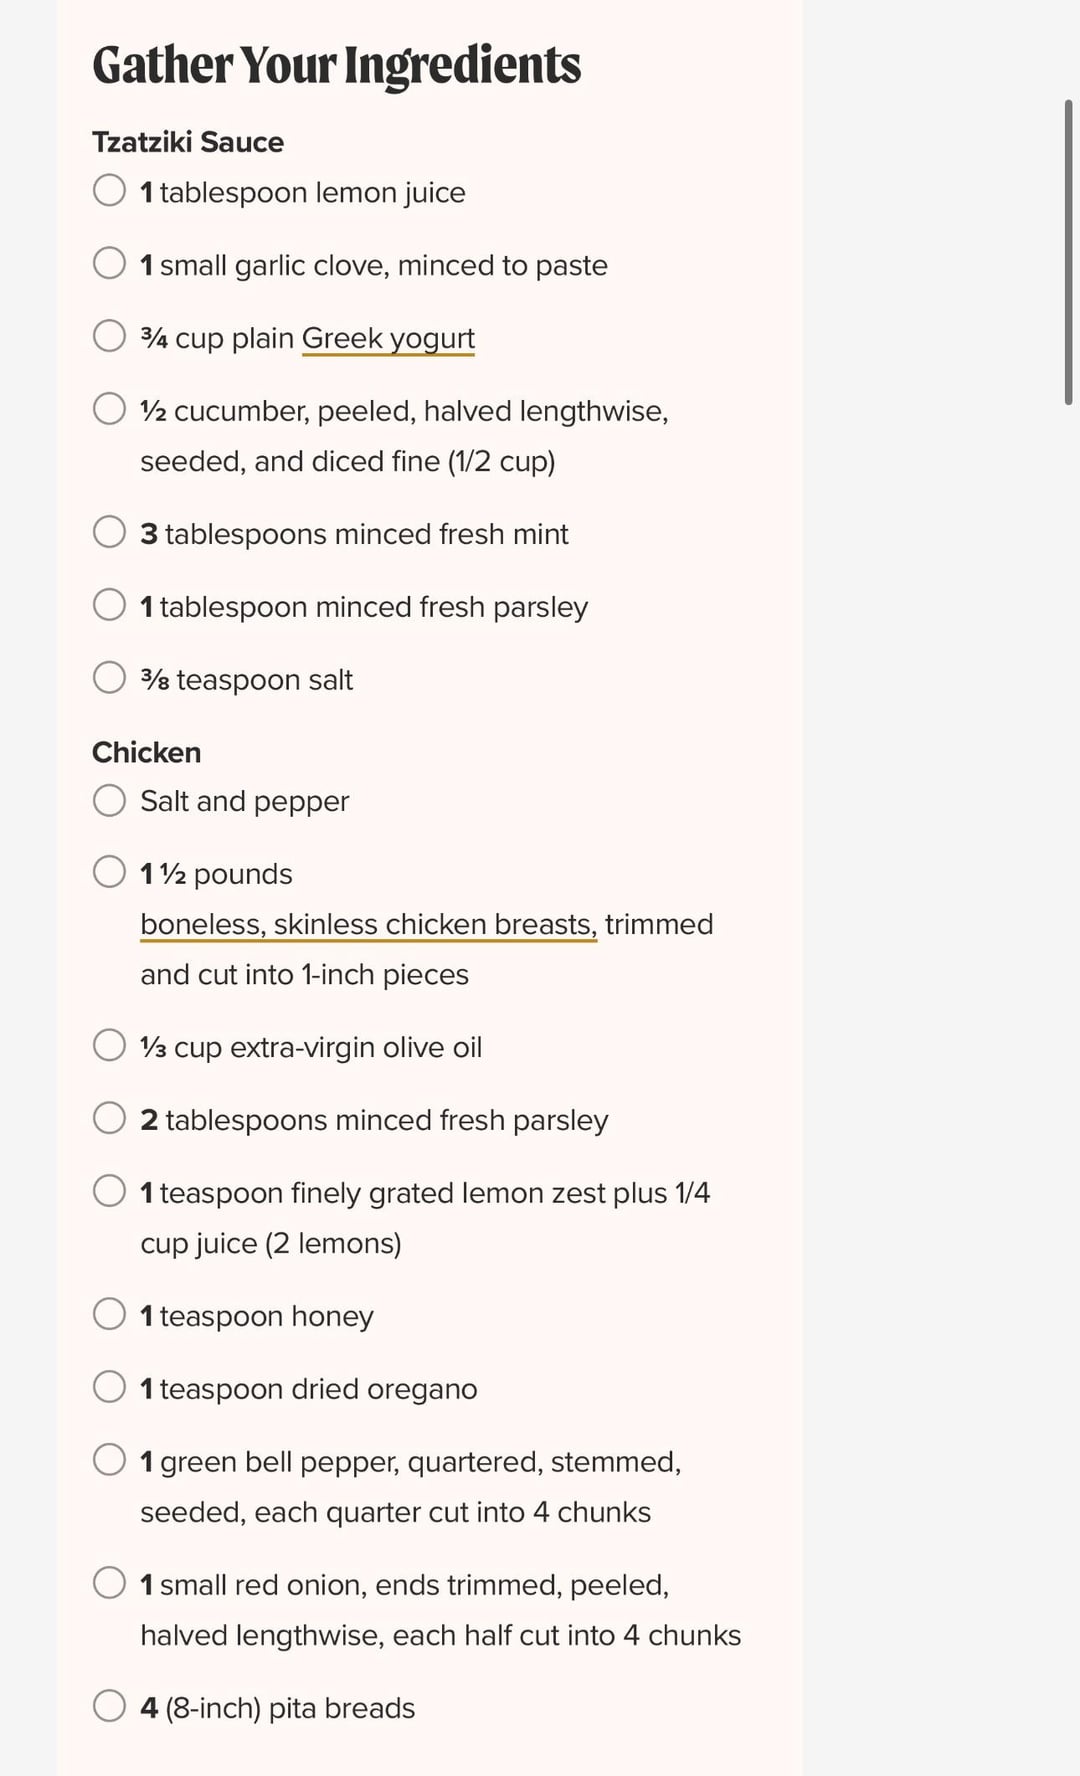Check the small garlic clove ingredient
This screenshot has width=1080, height=1776.
pyautogui.click(x=109, y=263)
